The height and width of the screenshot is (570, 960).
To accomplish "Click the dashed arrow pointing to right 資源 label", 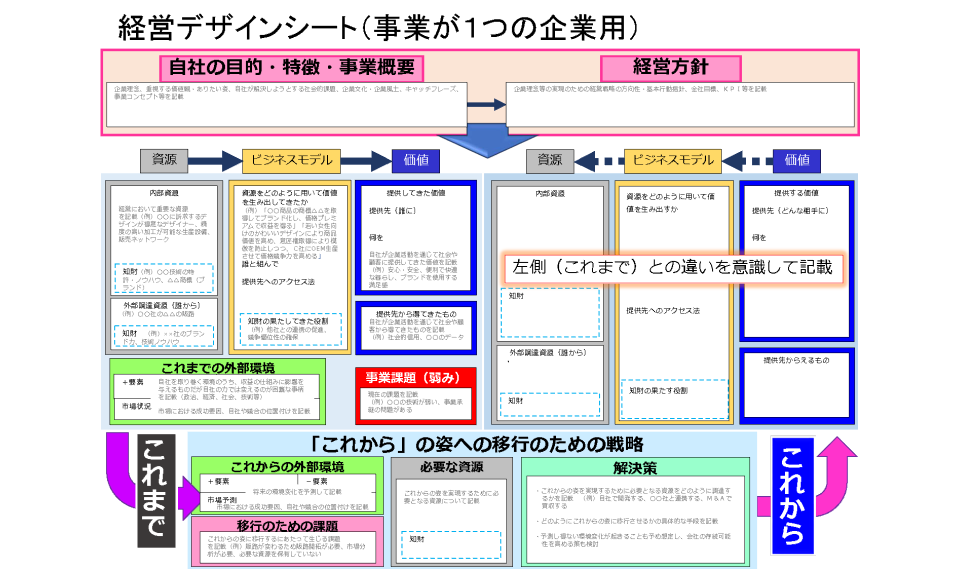I will [597, 160].
